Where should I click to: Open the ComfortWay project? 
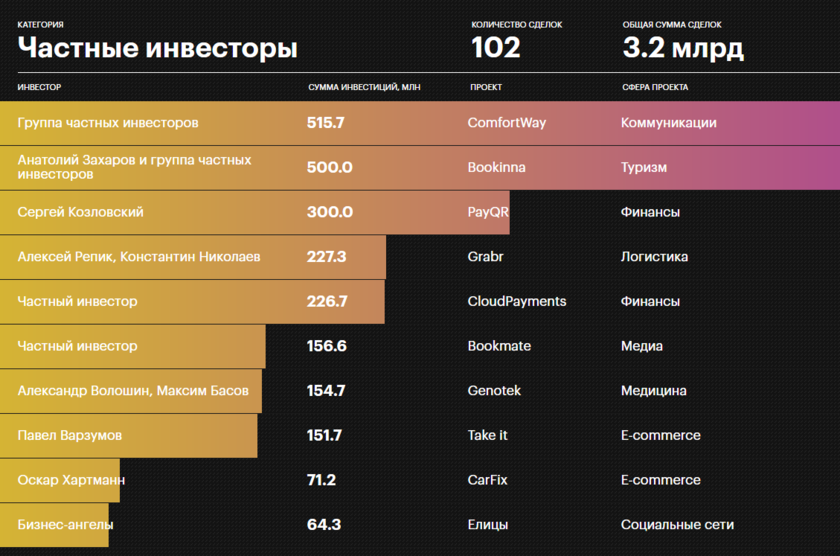(507, 123)
